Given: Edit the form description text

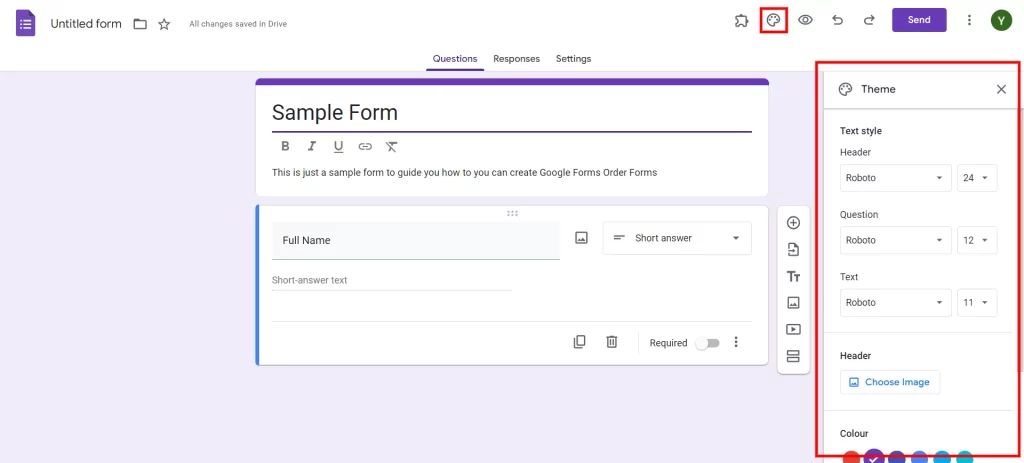Looking at the screenshot, I should 464,173.
